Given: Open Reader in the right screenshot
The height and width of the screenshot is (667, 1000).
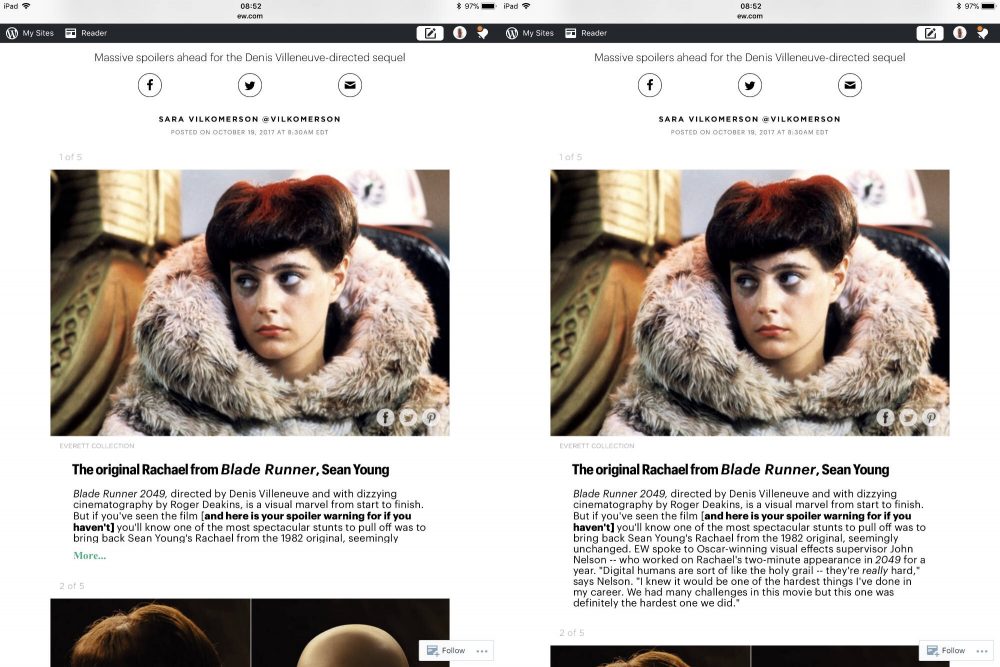Looking at the screenshot, I should click(x=586, y=33).
